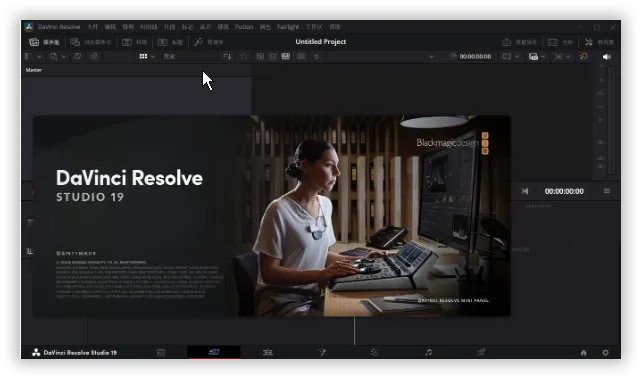Open Project Settings with gear icon
The height and width of the screenshot is (379, 641).
pos(605,352)
